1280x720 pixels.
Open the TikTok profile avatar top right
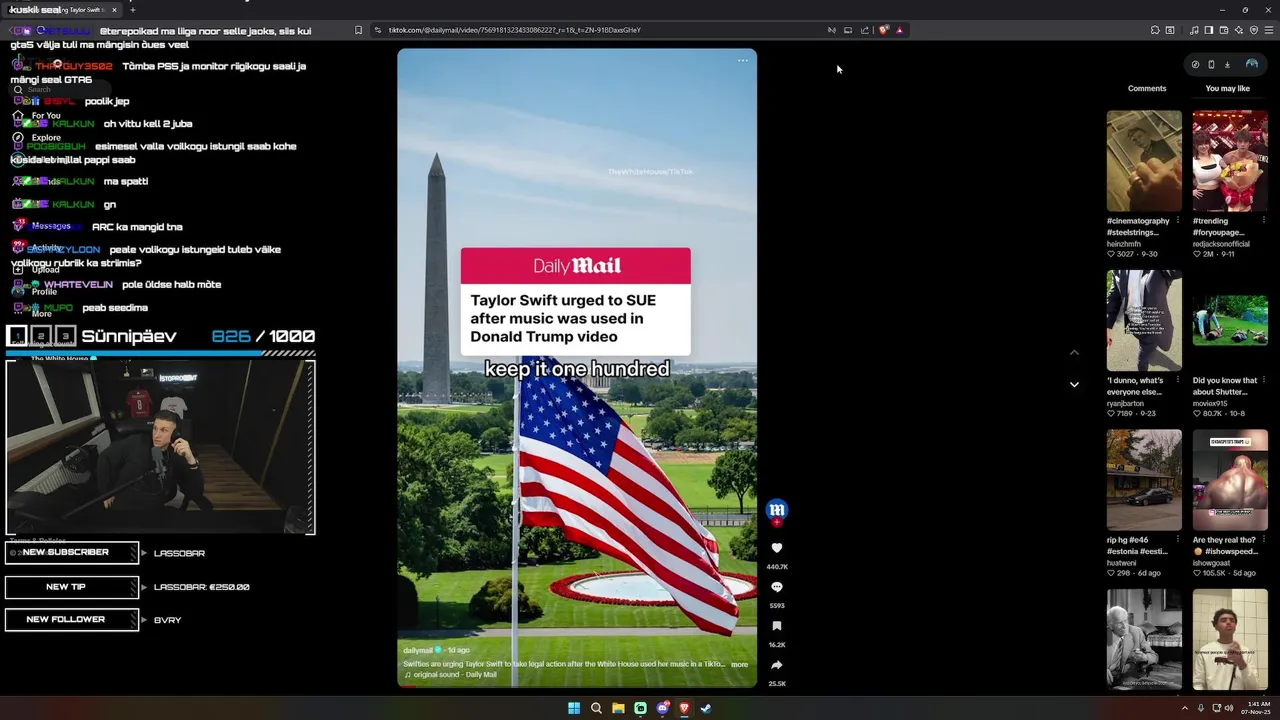click(x=1252, y=64)
